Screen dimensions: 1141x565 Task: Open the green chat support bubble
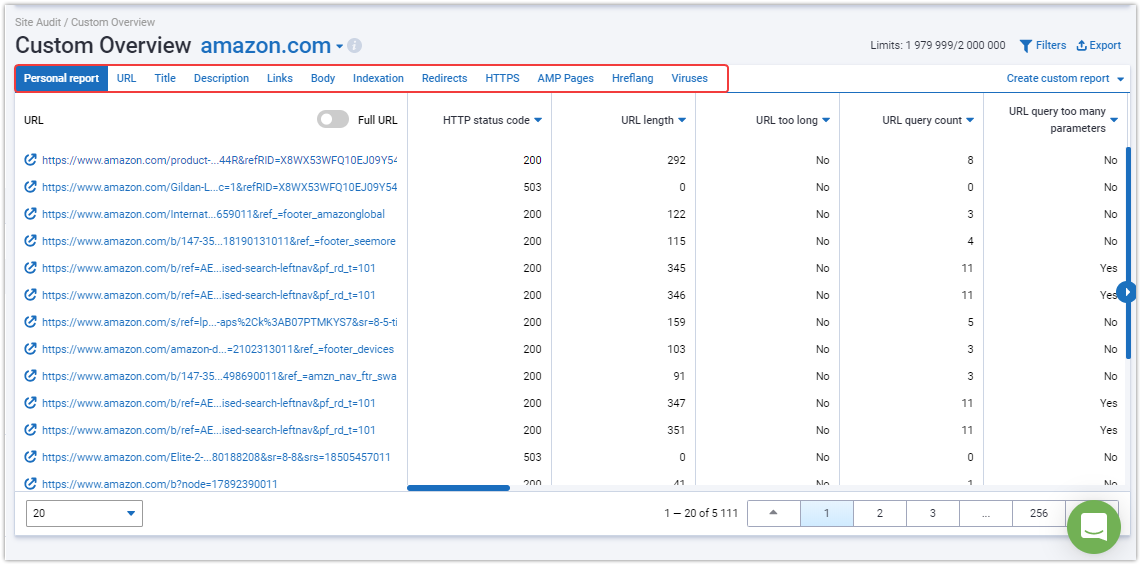[1094, 527]
